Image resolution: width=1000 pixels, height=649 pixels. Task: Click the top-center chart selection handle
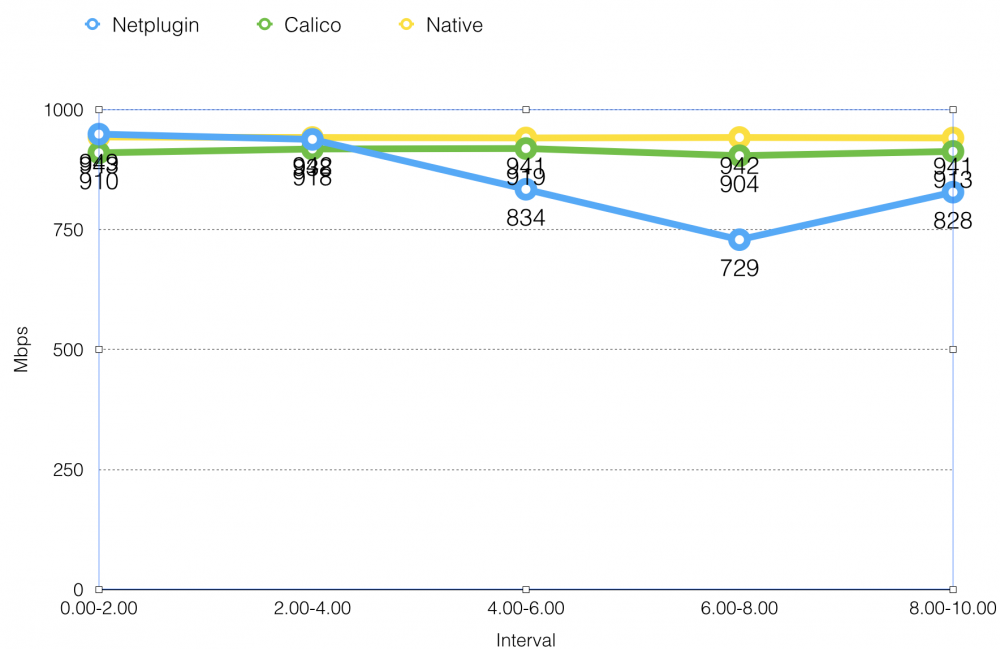click(x=526, y=109)
